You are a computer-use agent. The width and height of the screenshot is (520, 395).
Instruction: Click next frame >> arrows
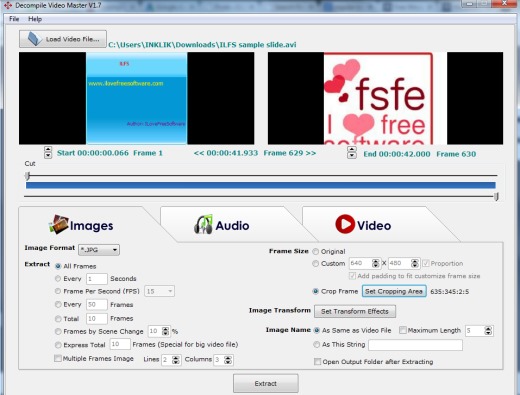(x=311, y=153)
